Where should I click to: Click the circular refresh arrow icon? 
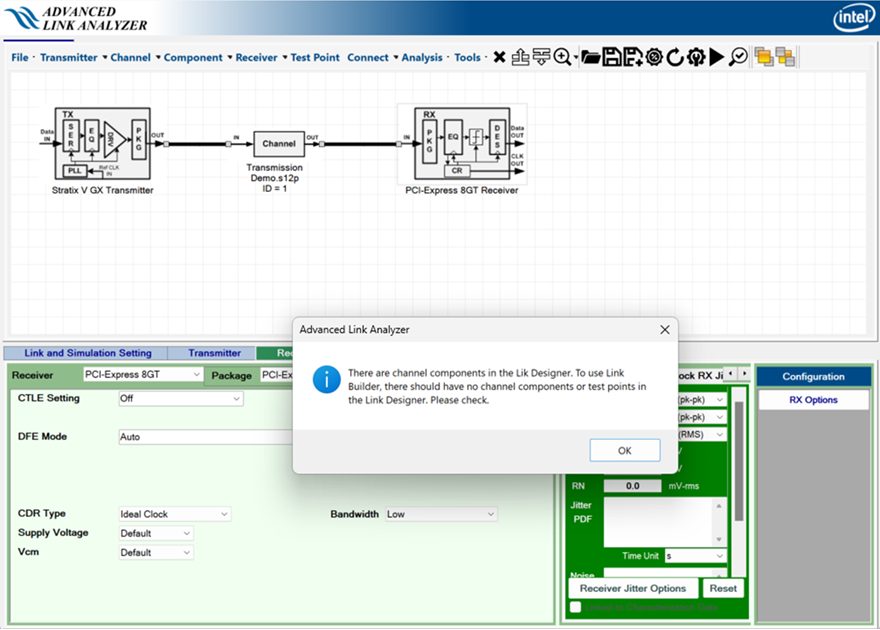(x=675, y=58)
